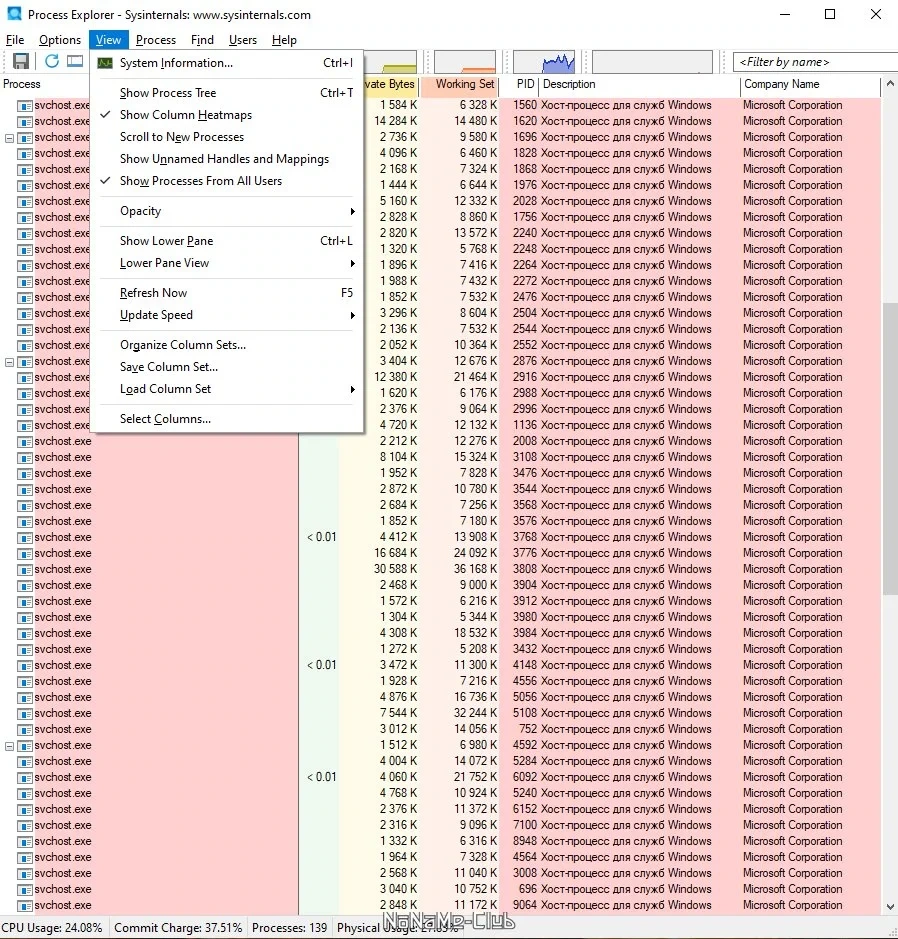Sort by Private Bytes column header

(x=390, y=84)
